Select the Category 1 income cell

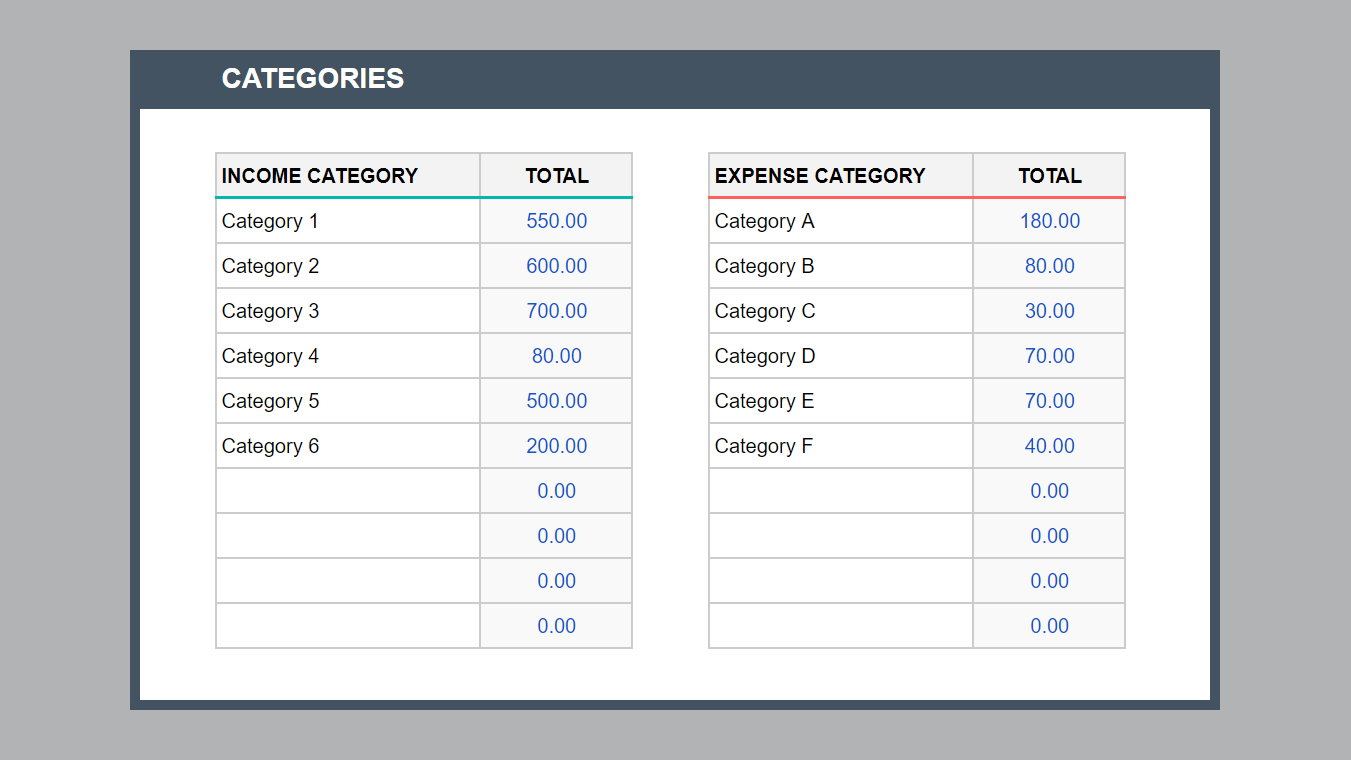pyautogui.click(x=347, y=221)
